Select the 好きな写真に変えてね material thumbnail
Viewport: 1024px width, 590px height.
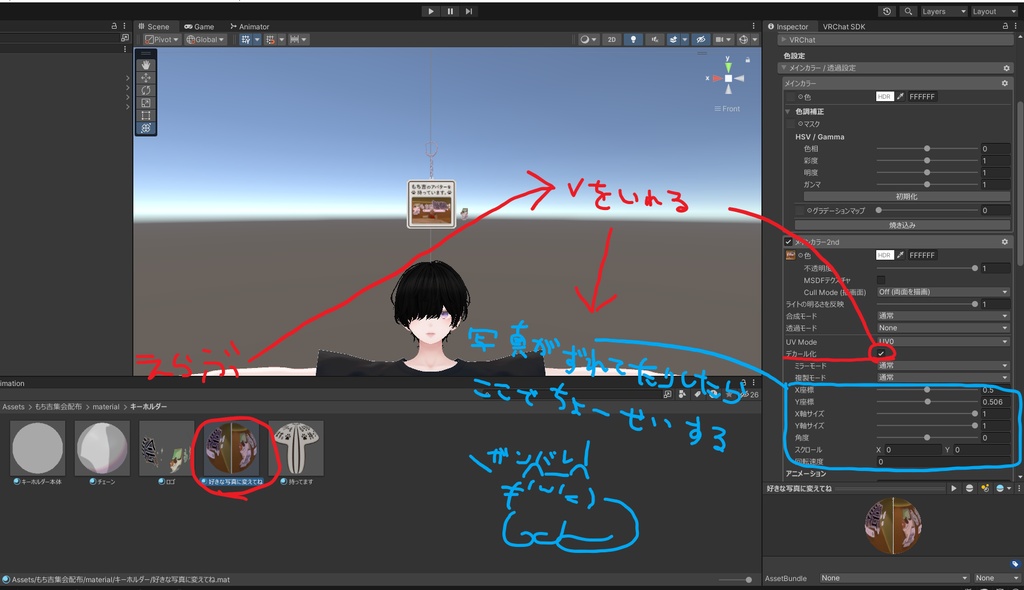(x=232, y=448)
